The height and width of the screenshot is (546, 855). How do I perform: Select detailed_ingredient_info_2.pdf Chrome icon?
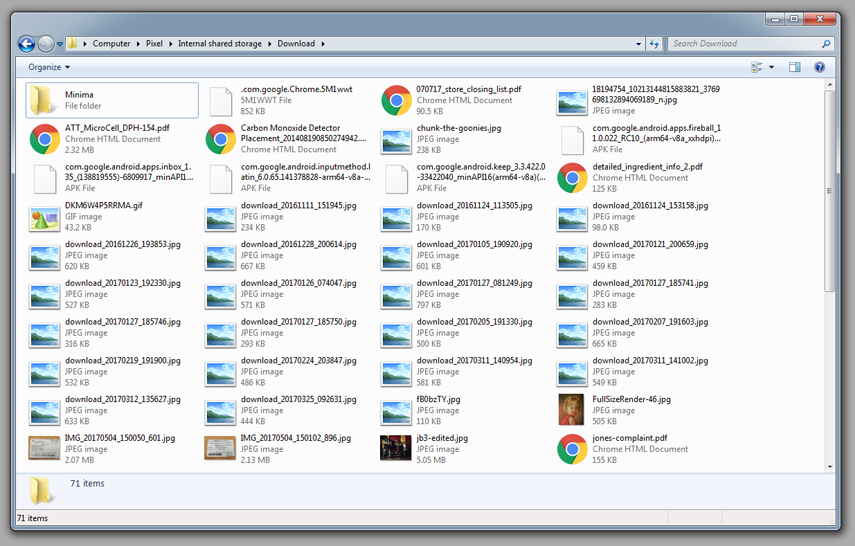pos(572,178)
